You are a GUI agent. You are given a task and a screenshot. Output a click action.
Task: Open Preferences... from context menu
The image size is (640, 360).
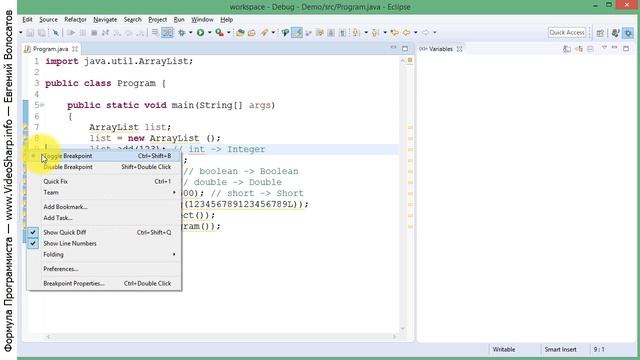104,269
